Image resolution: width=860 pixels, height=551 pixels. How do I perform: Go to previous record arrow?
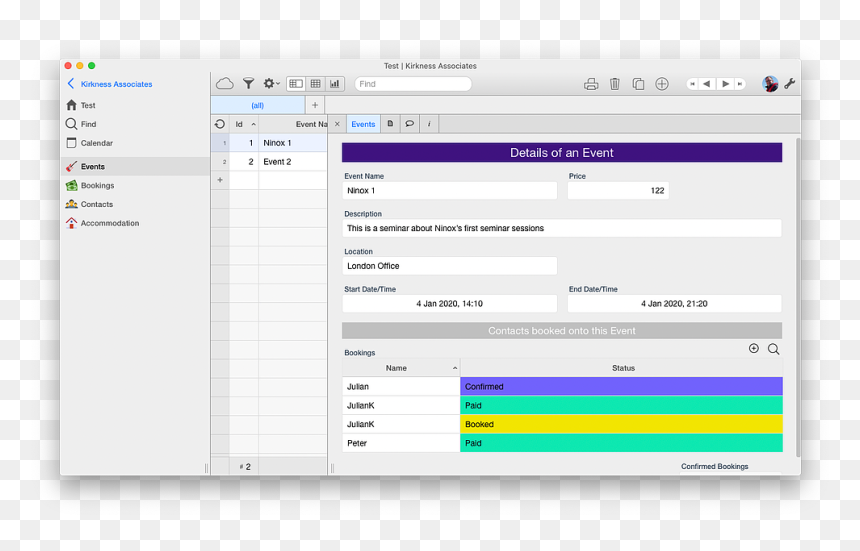[707, 84]
